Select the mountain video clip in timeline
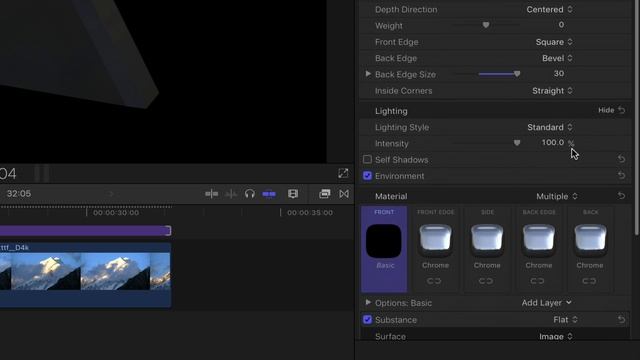Image resolution: width=640 pixels, height=360 pixels. tap(85, 275)
